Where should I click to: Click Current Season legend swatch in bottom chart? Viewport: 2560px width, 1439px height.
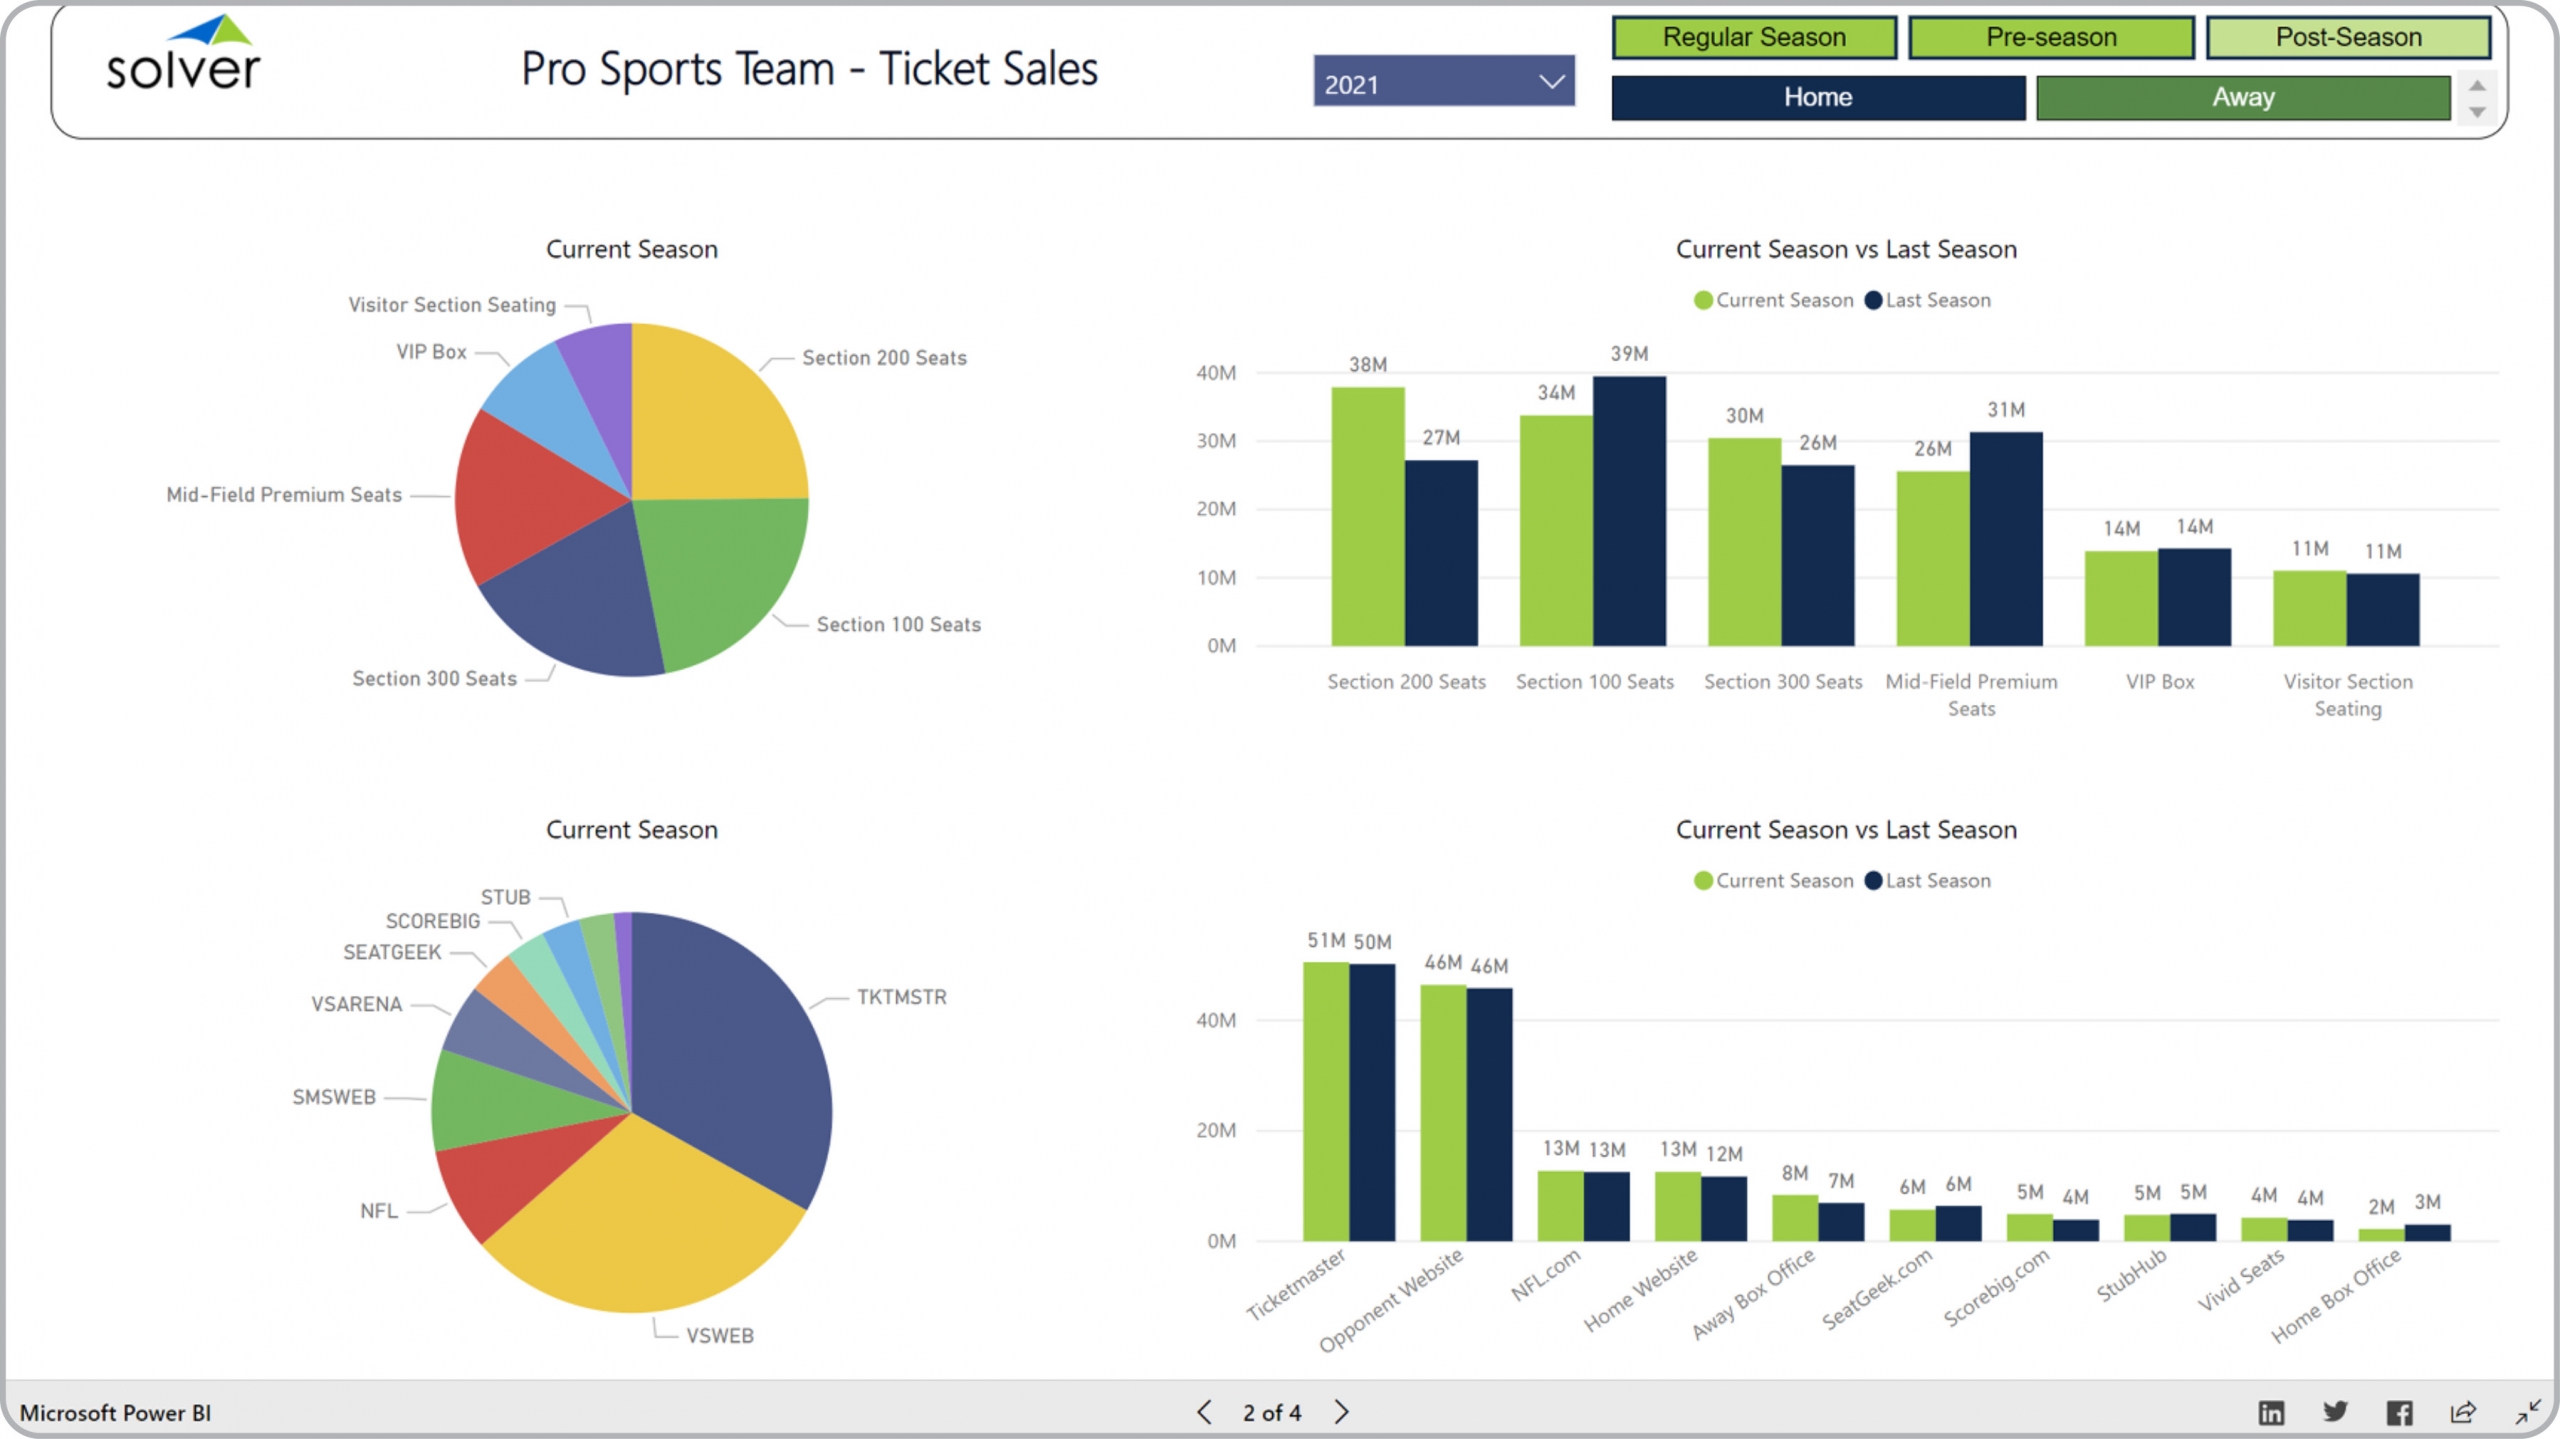[1703, 881]
